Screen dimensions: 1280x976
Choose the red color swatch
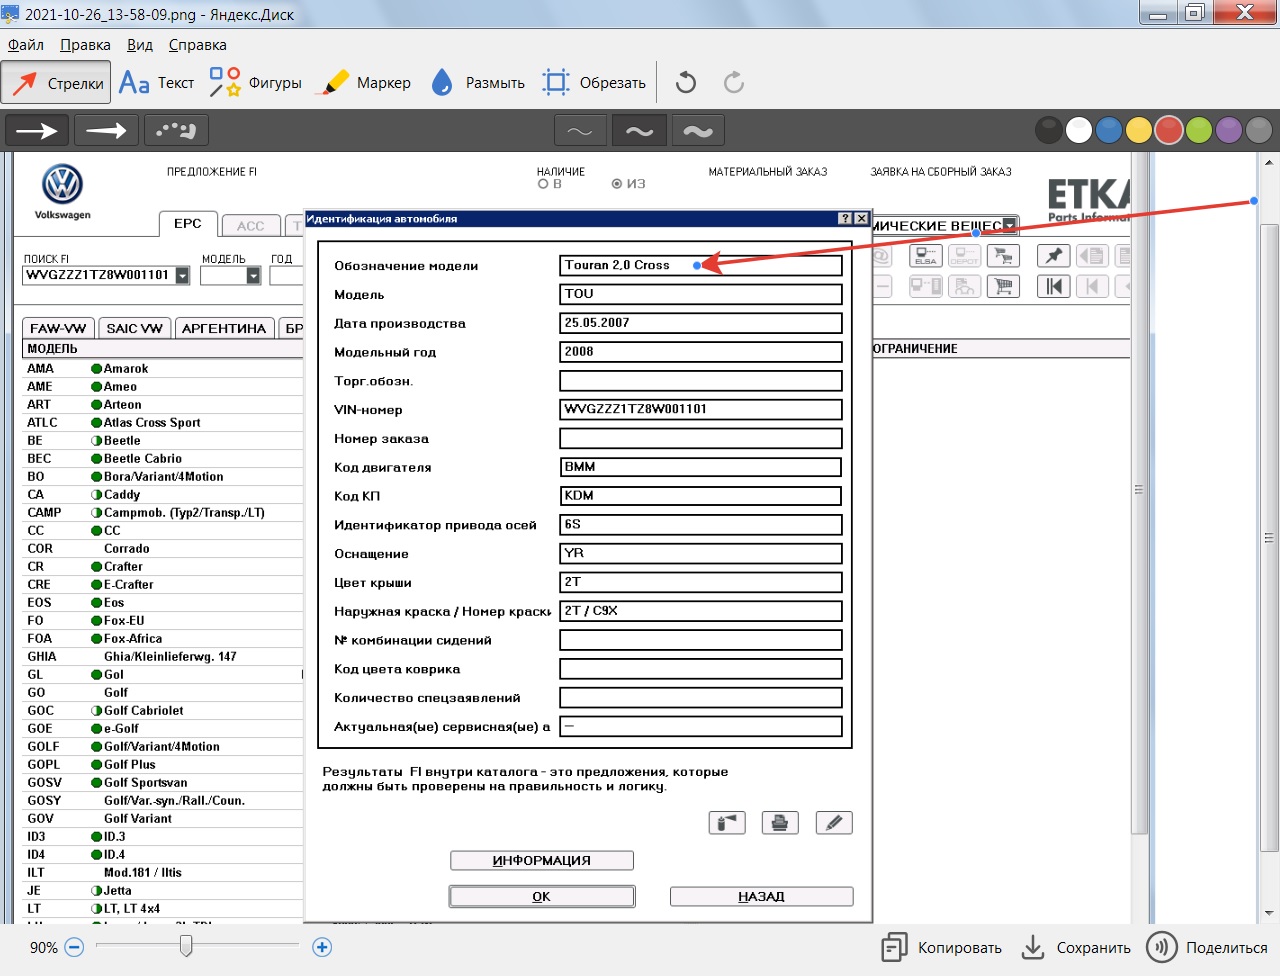[1169, 130]
